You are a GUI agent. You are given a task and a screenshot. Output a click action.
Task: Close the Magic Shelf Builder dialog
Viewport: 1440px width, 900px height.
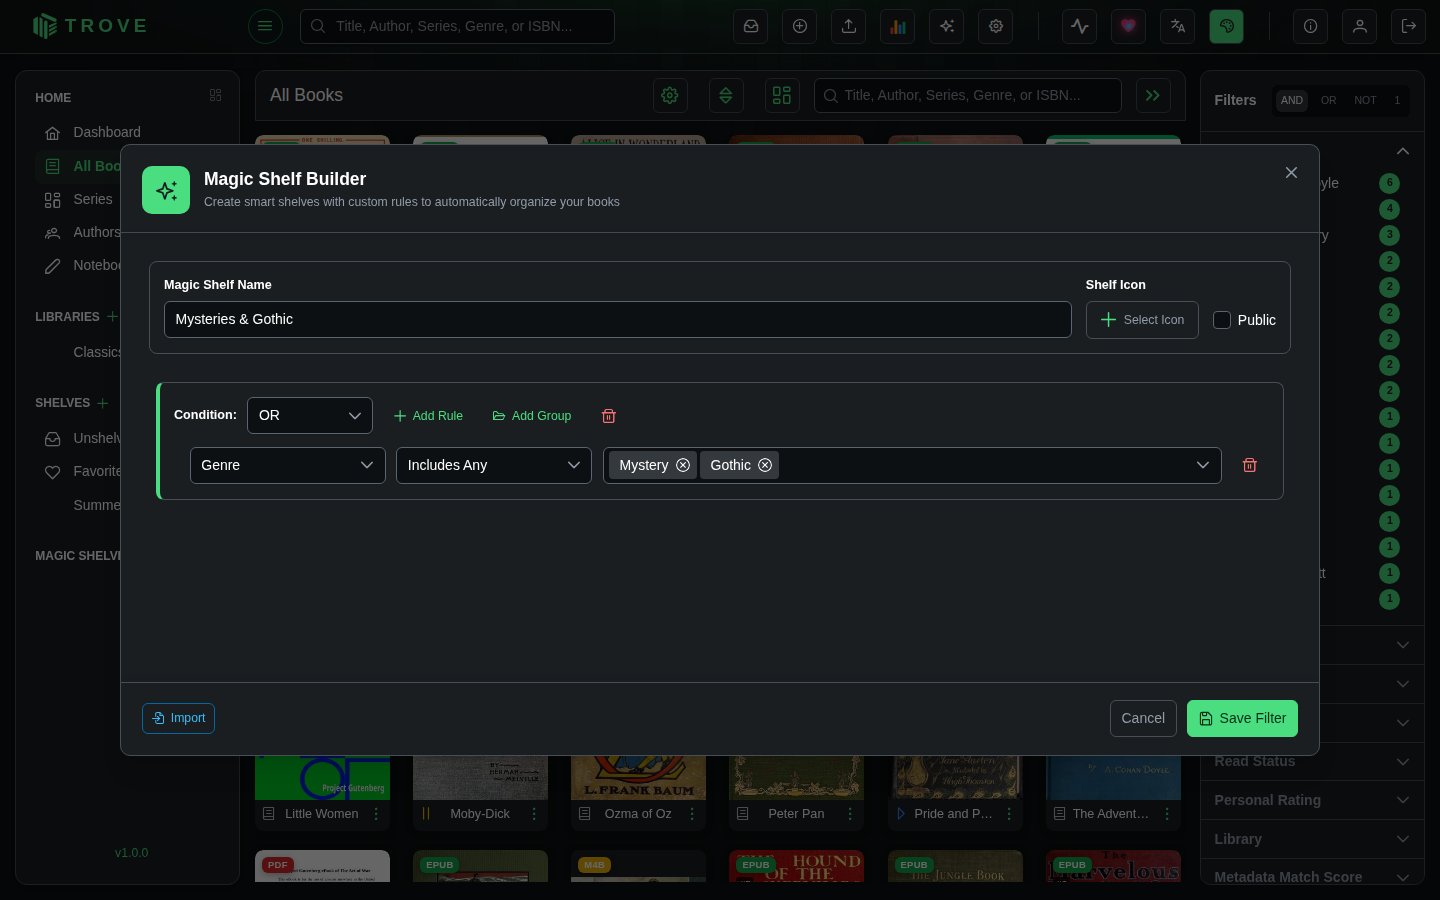click(x=1291, y=173)
